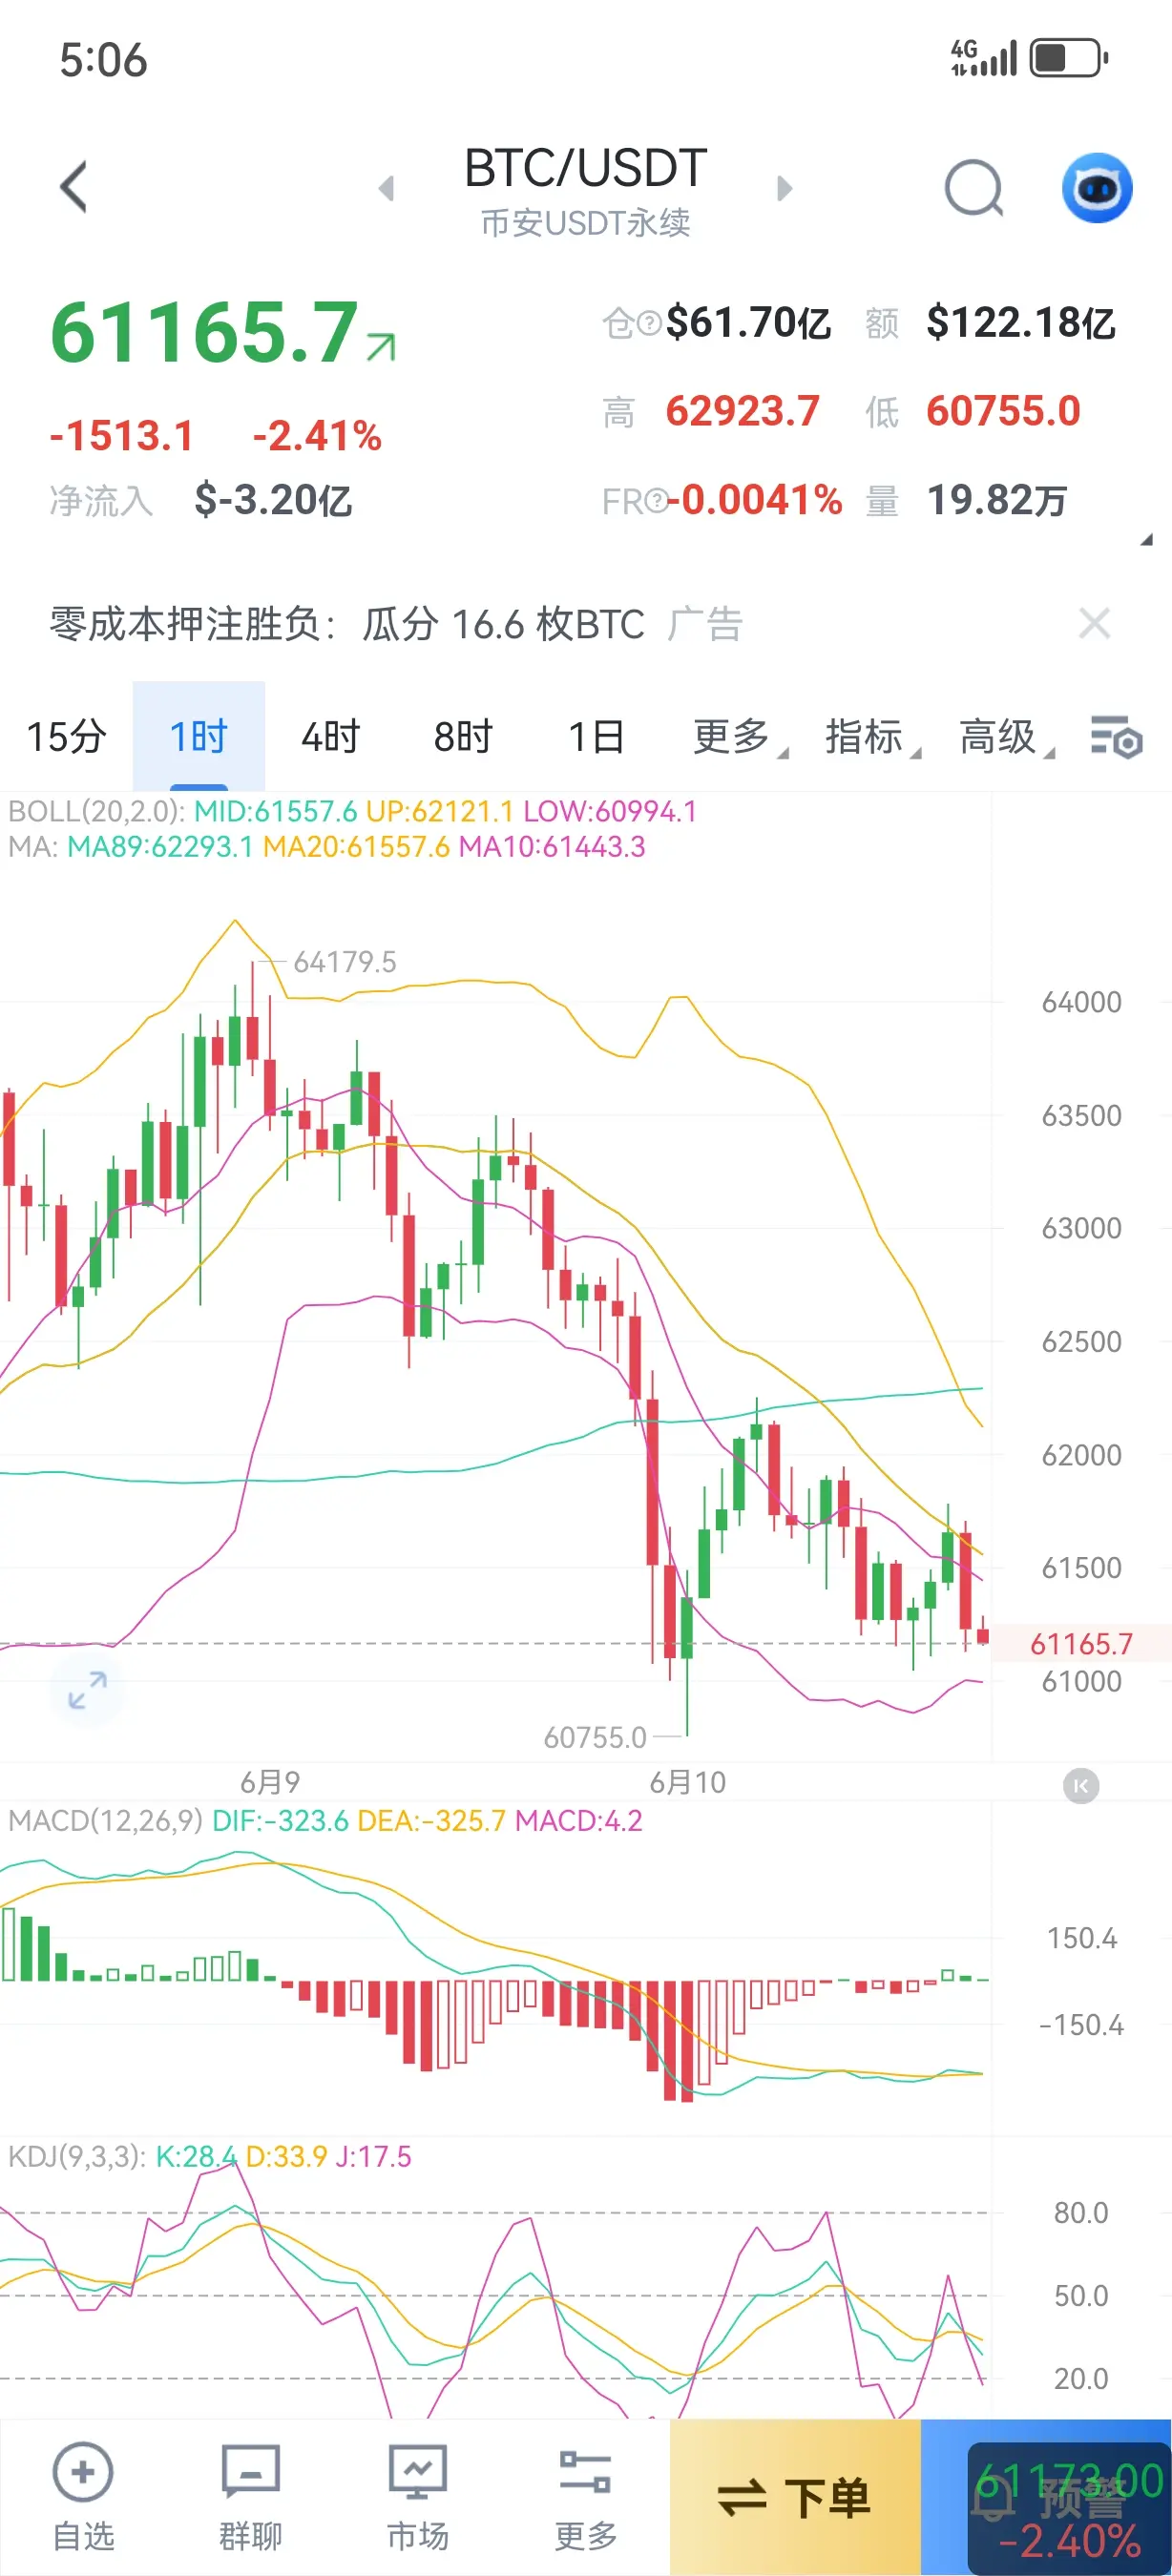
Task: Tap the 下单 place order button
Action: pyautogui.click(x=795, y=2497)
